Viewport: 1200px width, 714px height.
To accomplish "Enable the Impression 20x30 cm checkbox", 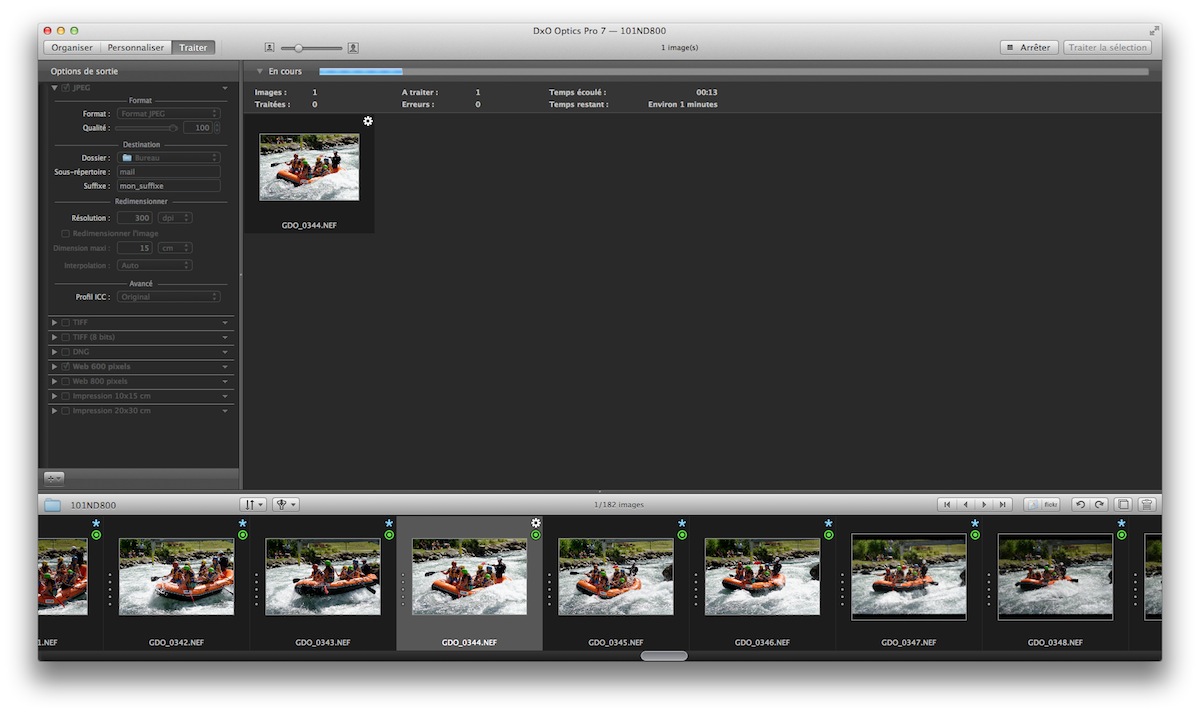I will click(x=66, y=411).
